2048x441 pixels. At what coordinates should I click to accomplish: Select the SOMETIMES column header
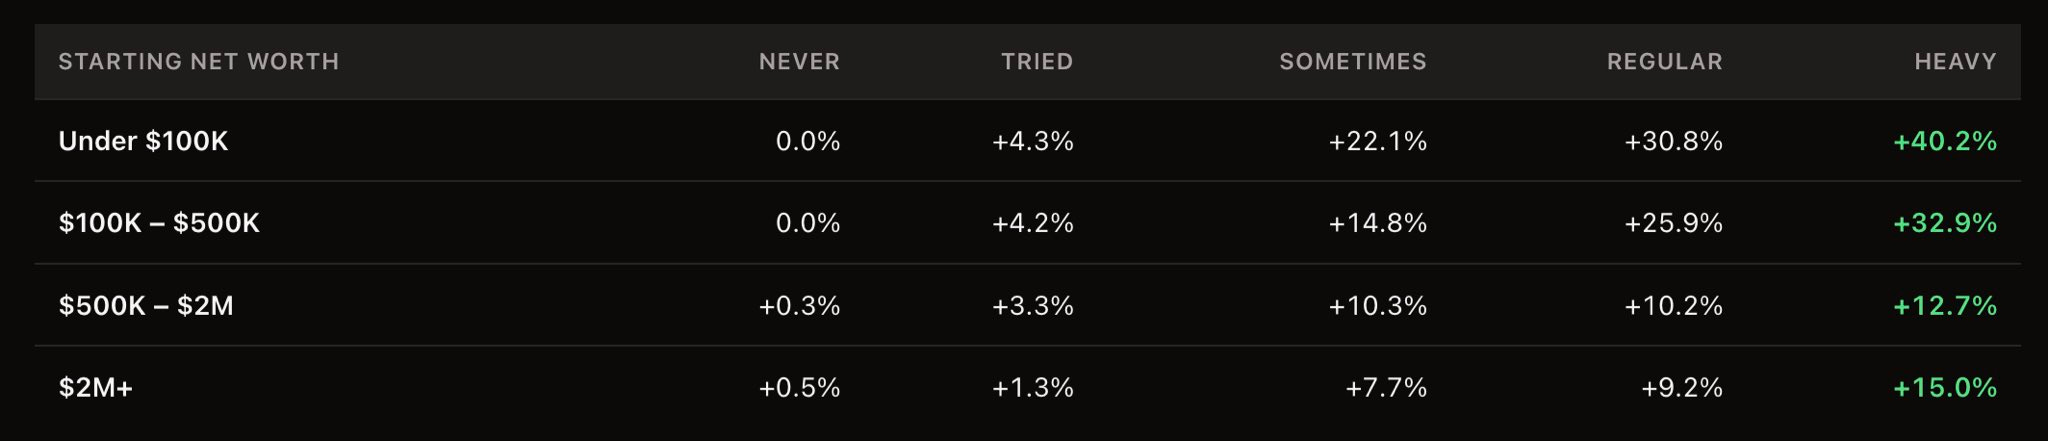[x=1353, y=62]
